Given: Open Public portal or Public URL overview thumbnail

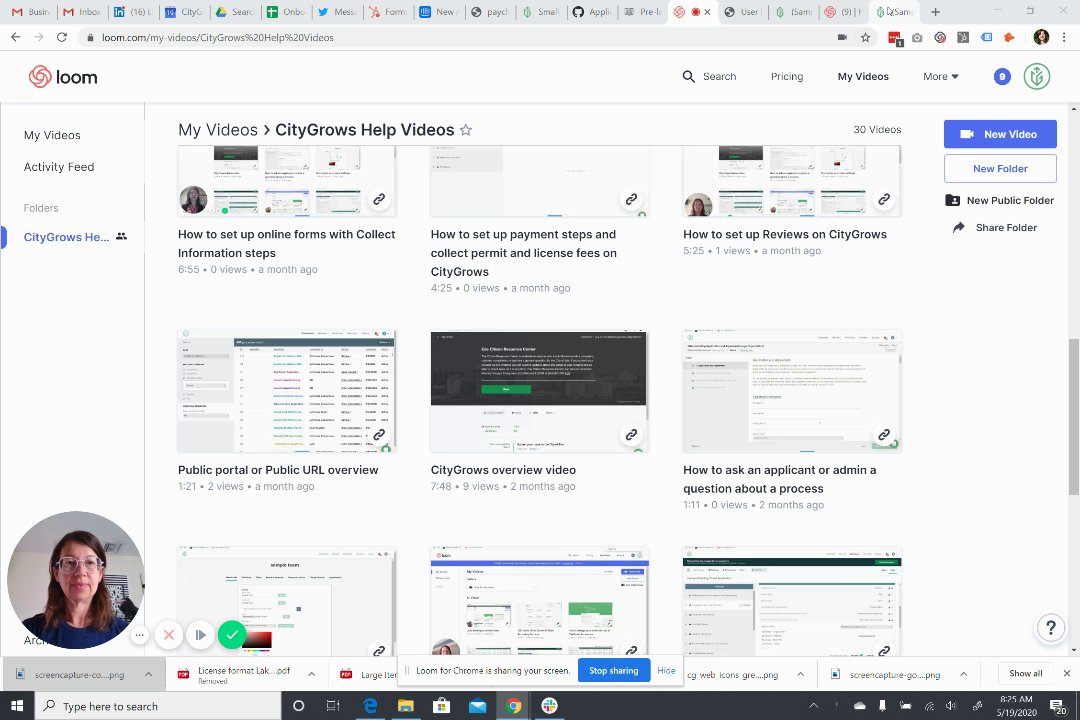Looking at the screenshot, I should [x=287, y=391].
